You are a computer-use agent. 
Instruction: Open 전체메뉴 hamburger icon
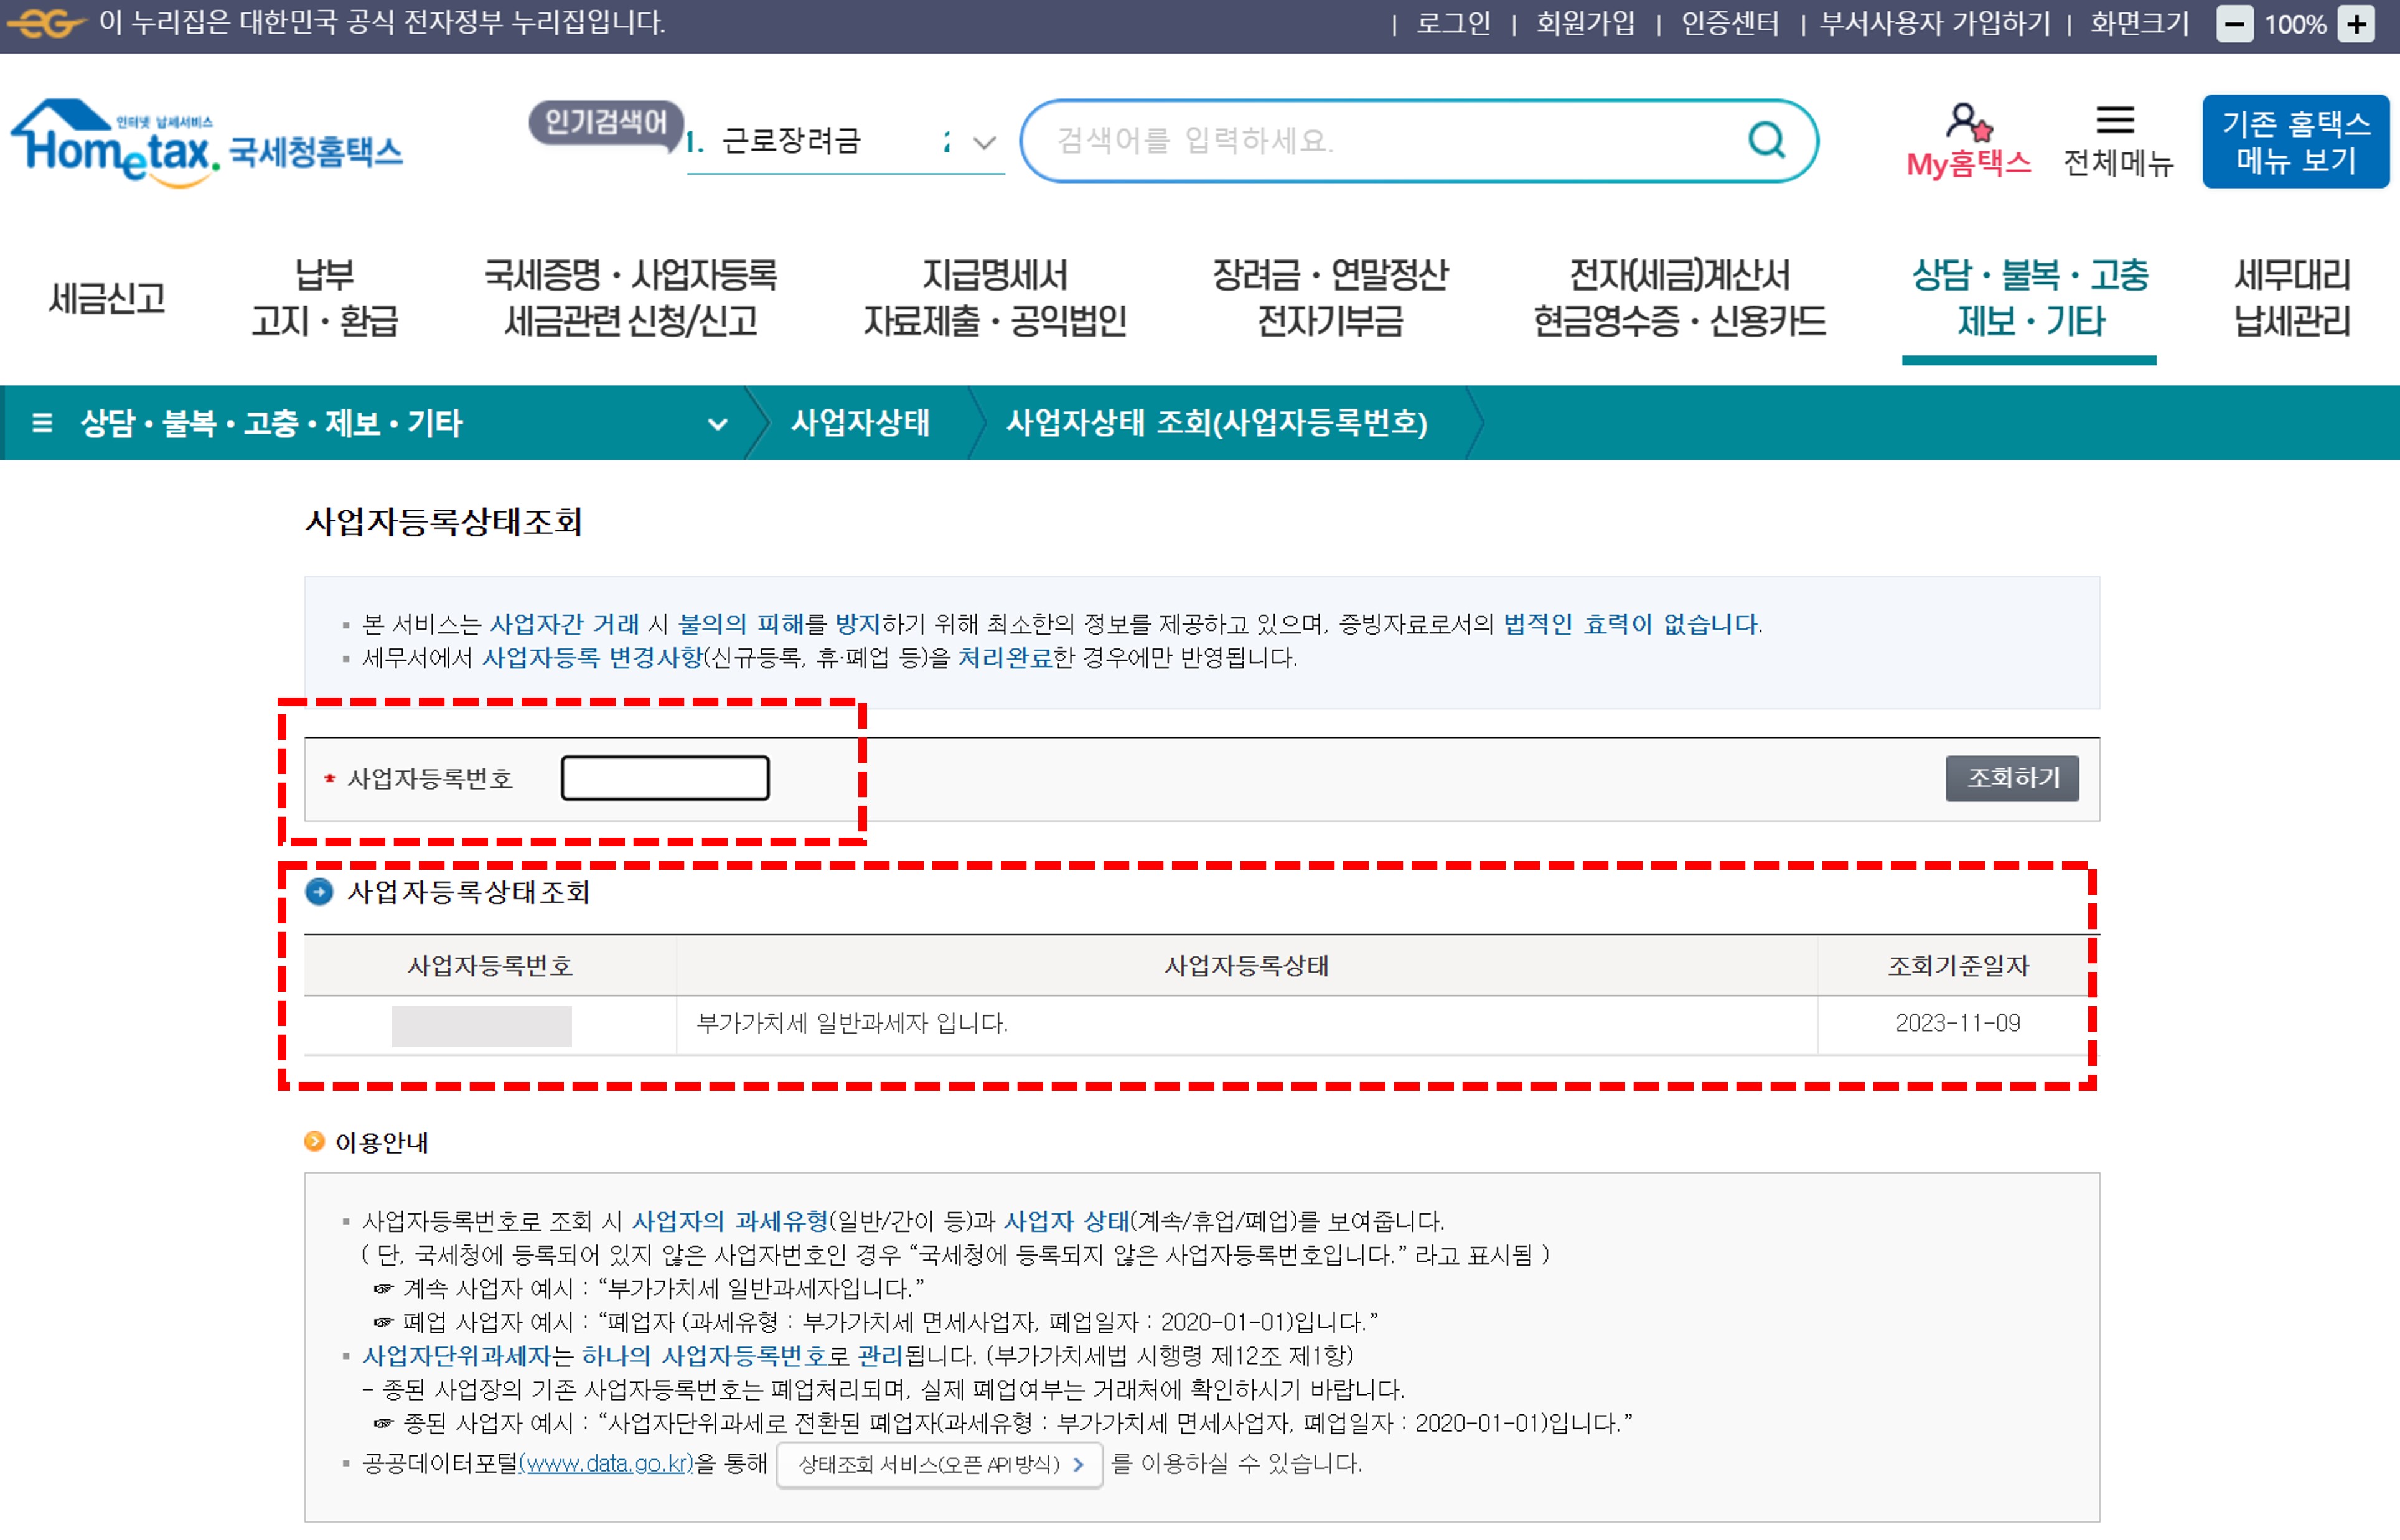coord(2115,121)
